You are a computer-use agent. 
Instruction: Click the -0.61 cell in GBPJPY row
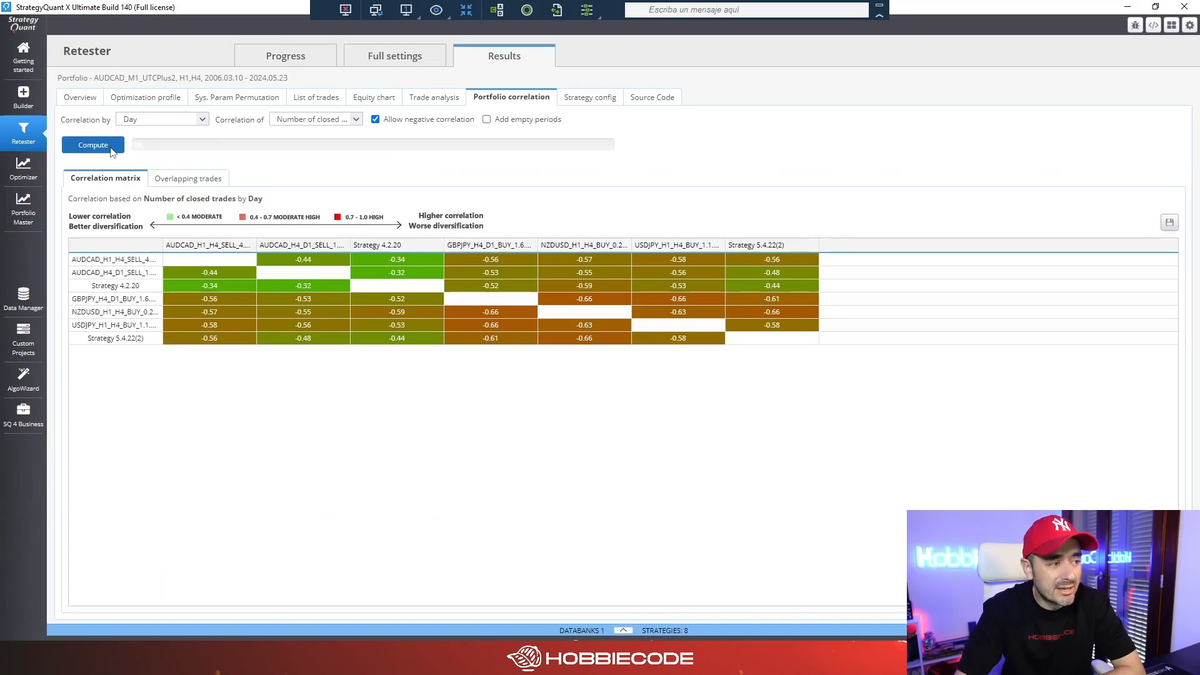click(x=772, y=298)
